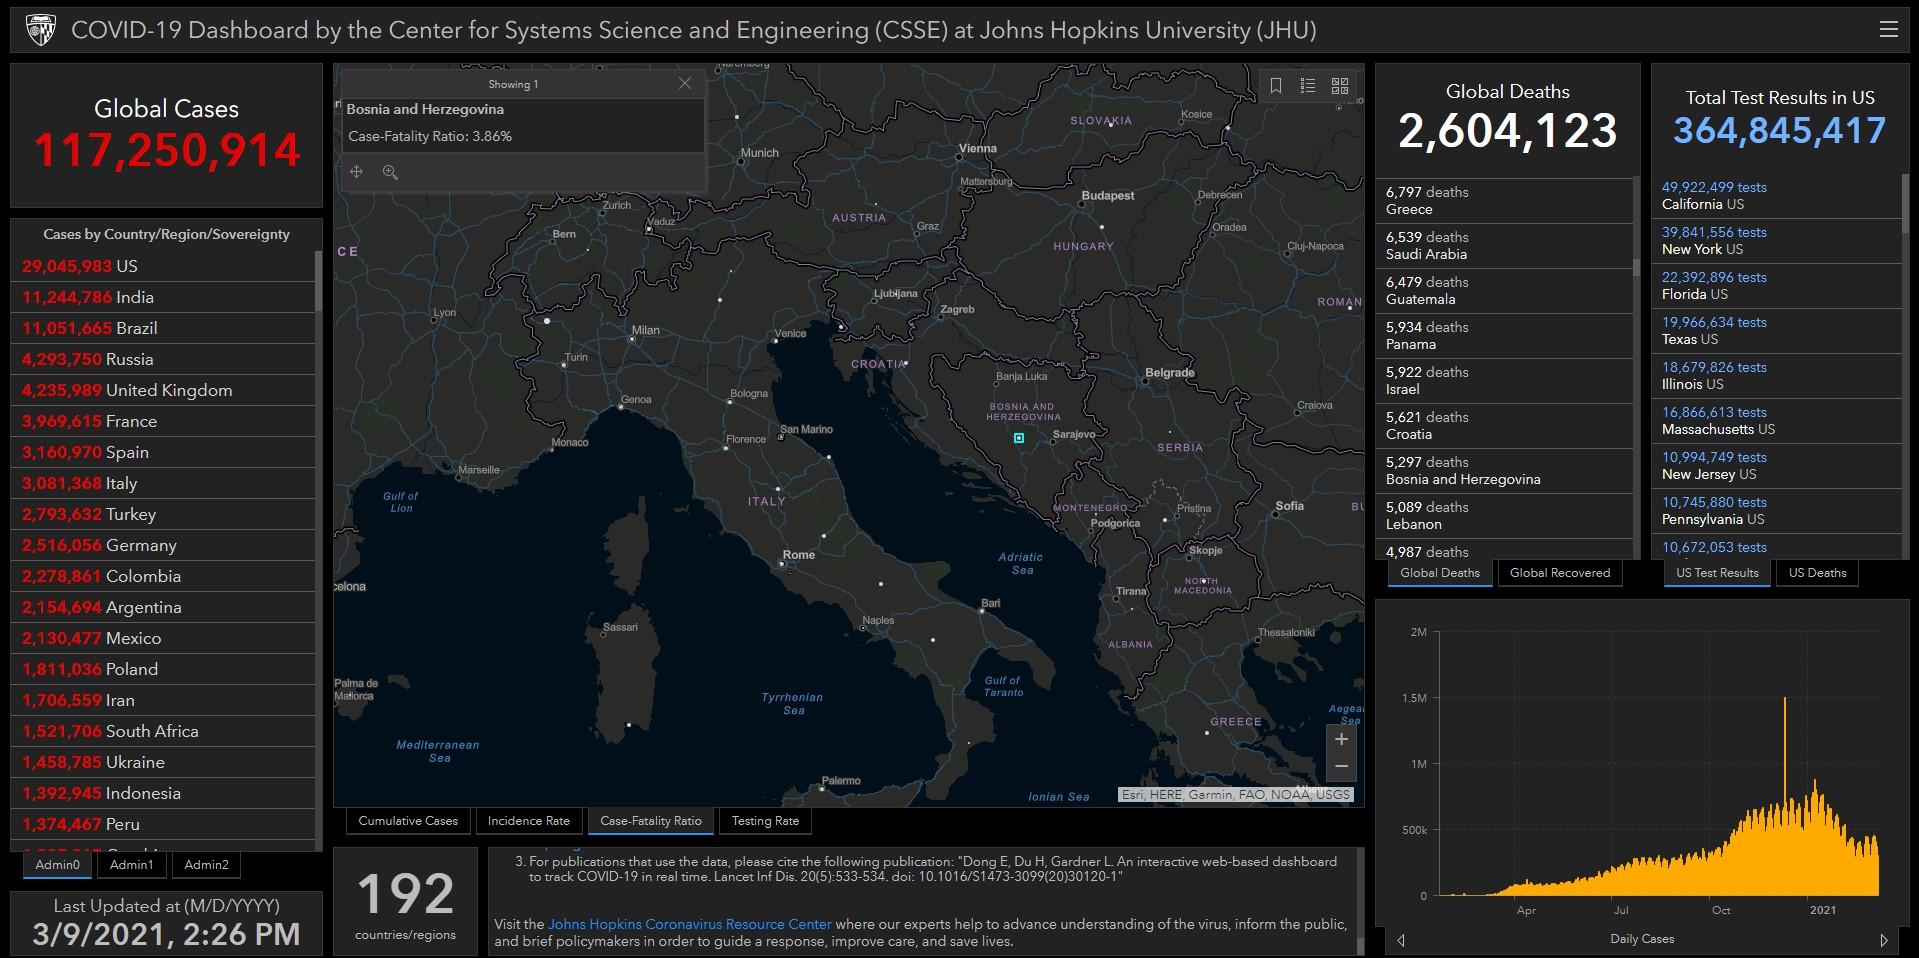
Task: Select US in the cases list
Action: (163, 266)
